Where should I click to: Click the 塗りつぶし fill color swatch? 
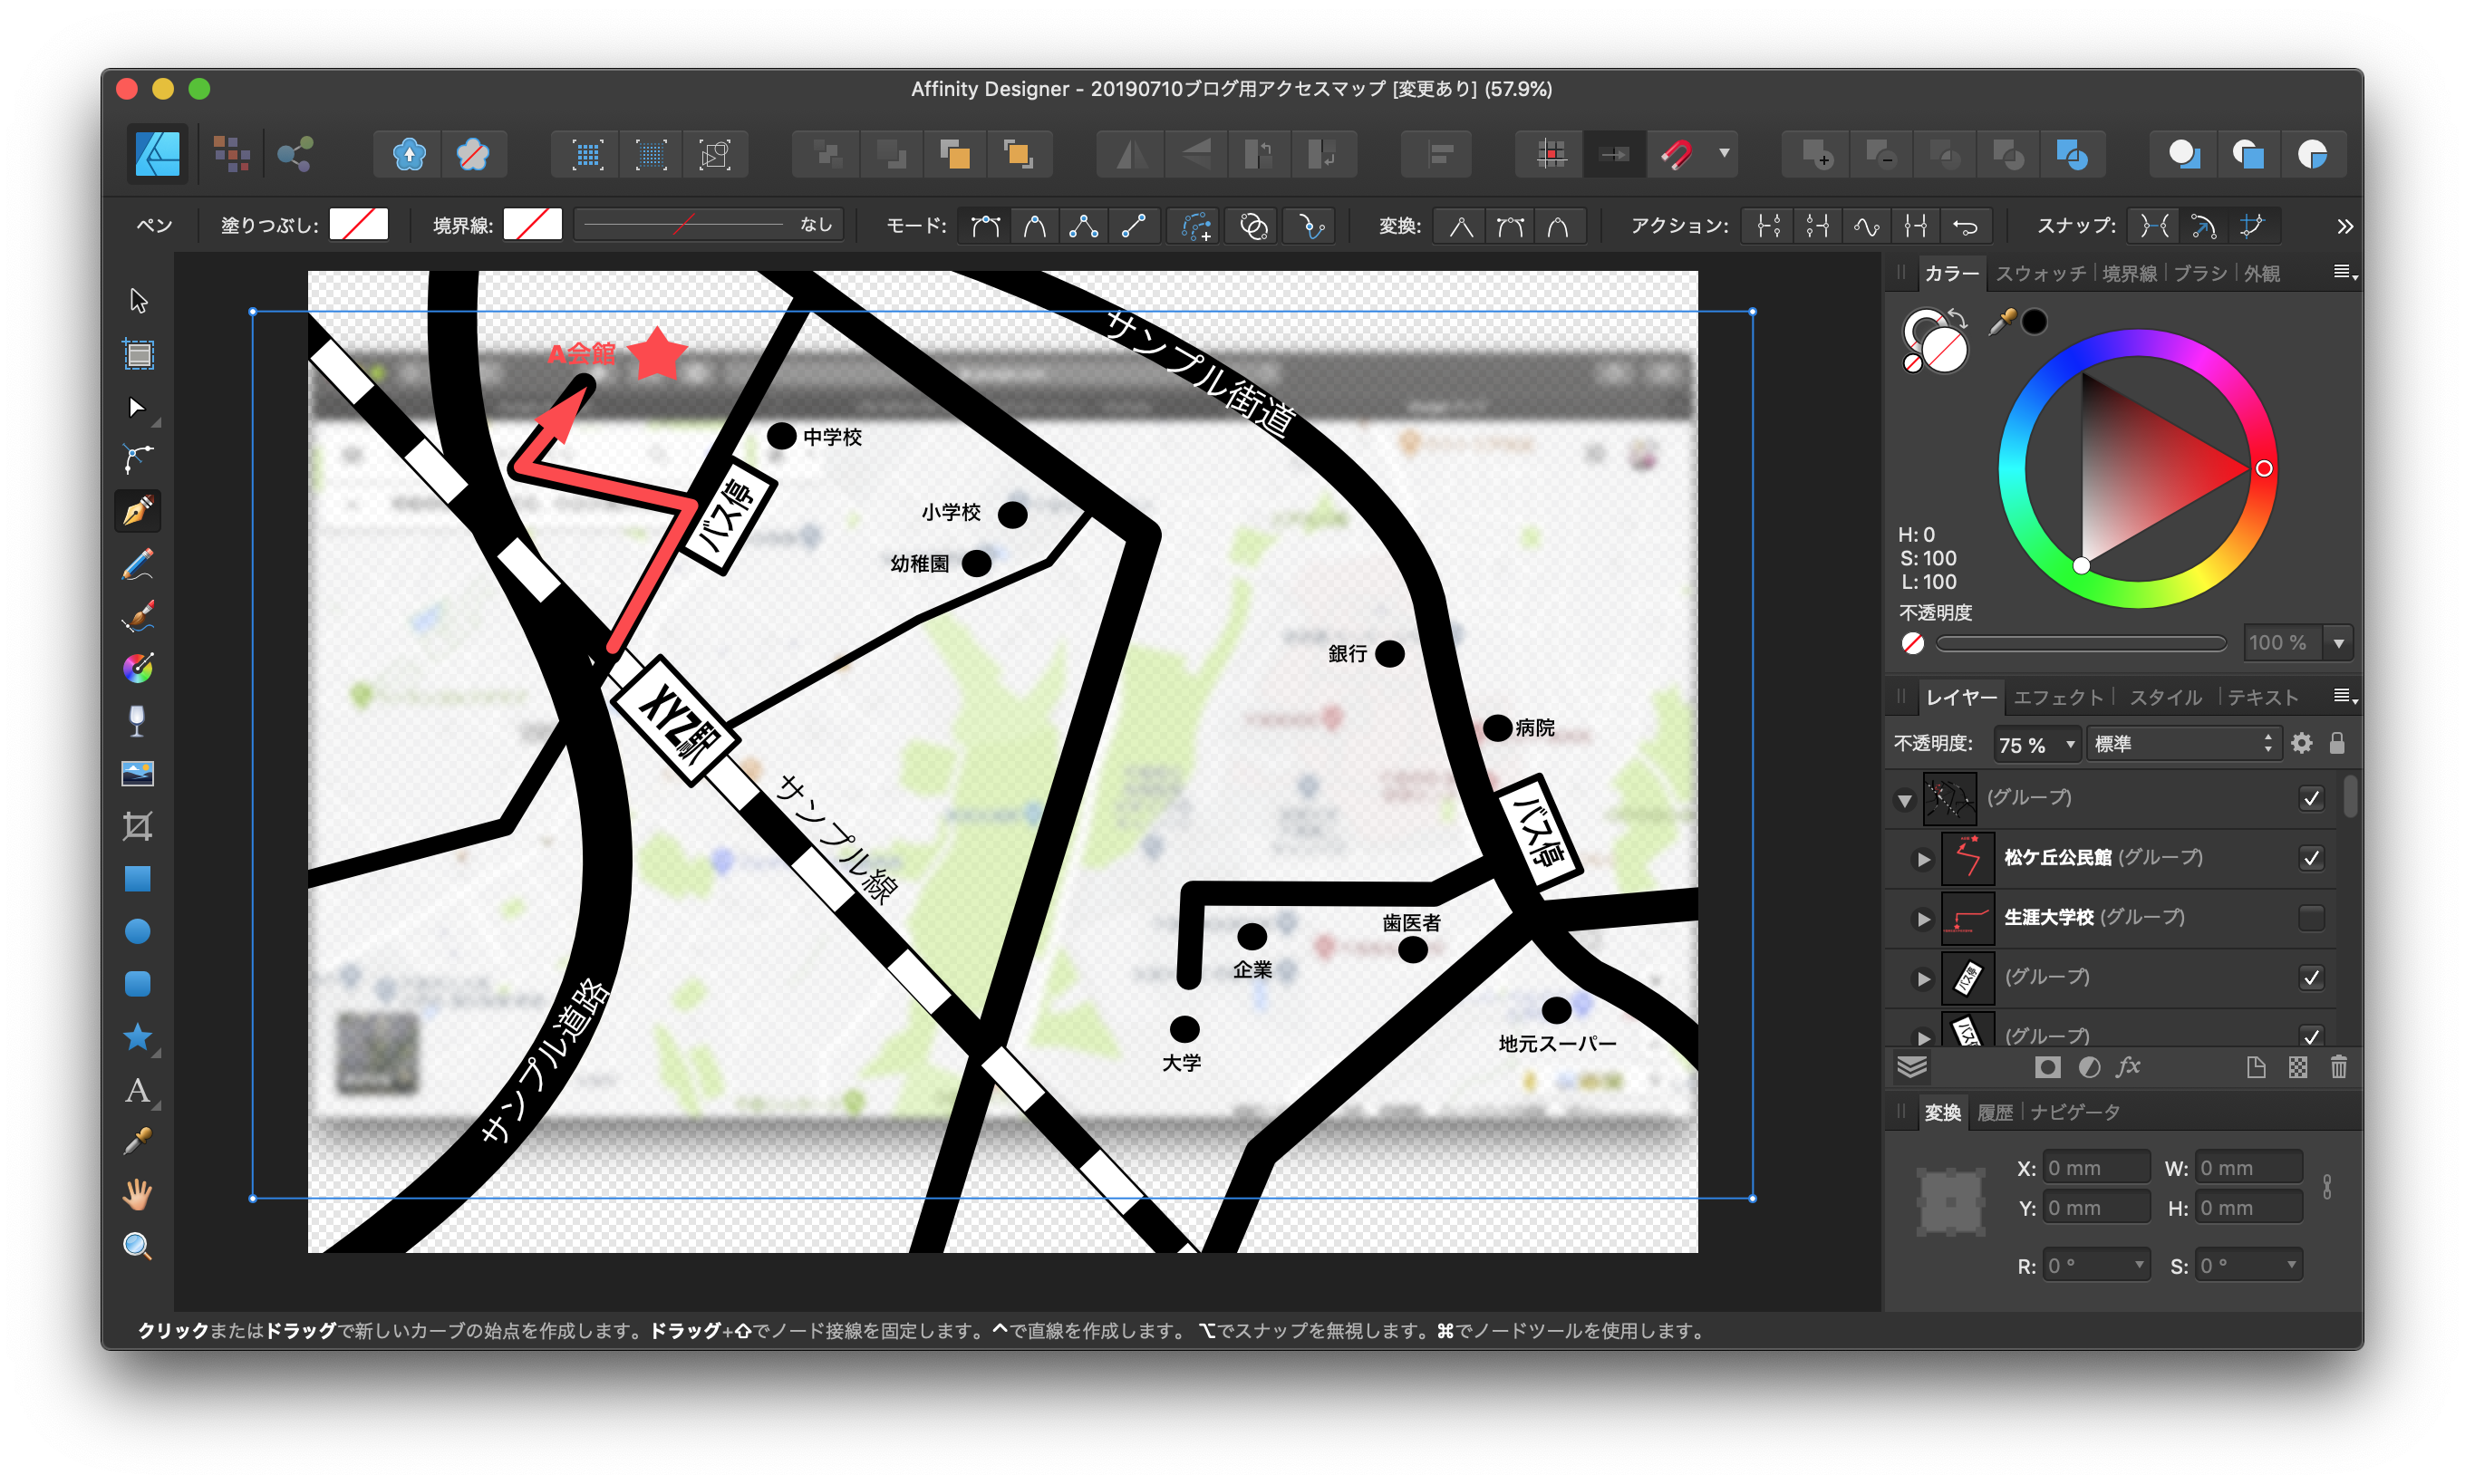[358, 224]
